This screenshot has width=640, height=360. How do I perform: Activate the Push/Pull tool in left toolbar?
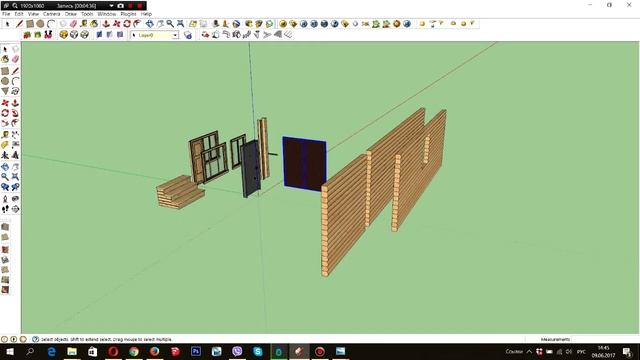(x=15, y=103)
